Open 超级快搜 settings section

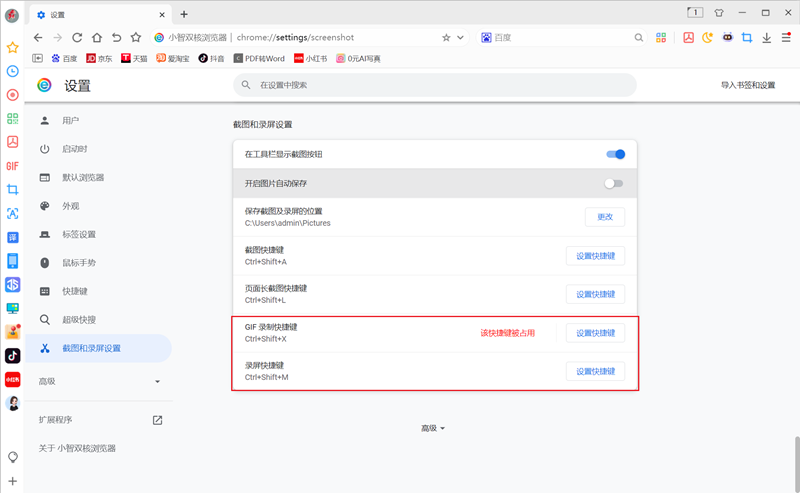click(98, 319)
